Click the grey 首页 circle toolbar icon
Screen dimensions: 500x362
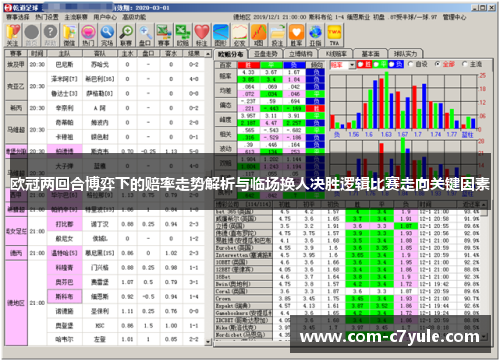(31, 35)
